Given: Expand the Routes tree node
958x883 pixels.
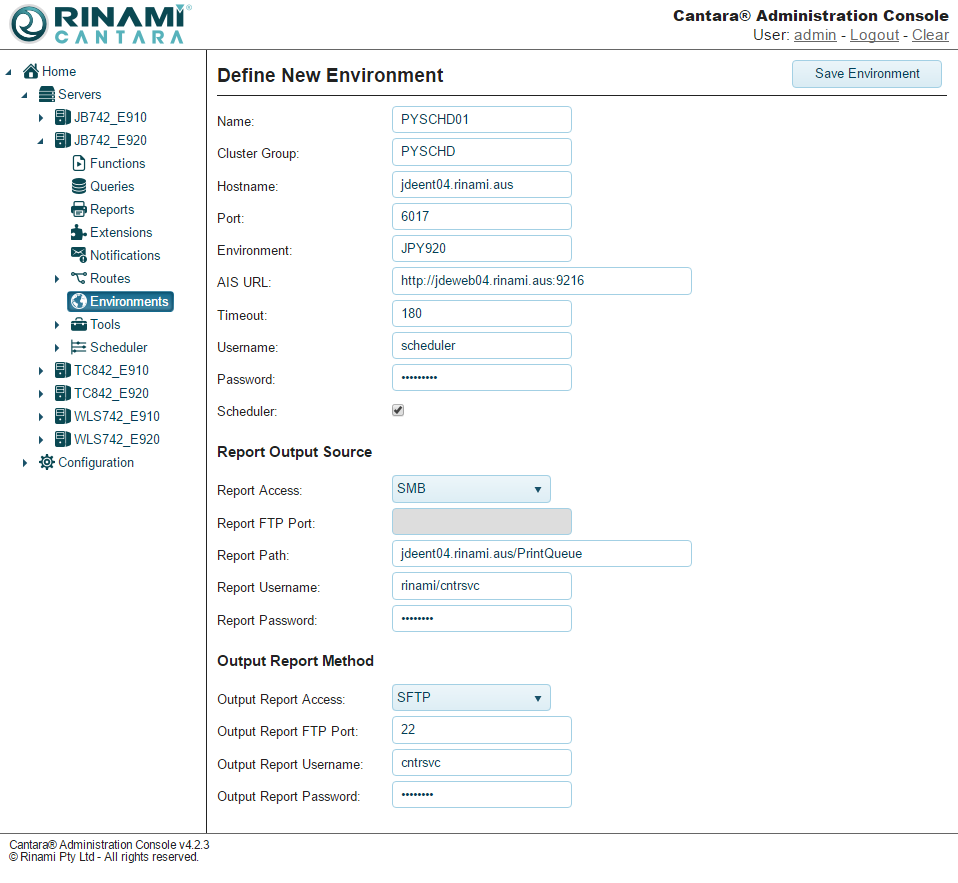Looking at the screenshot, I should [57, 279].
